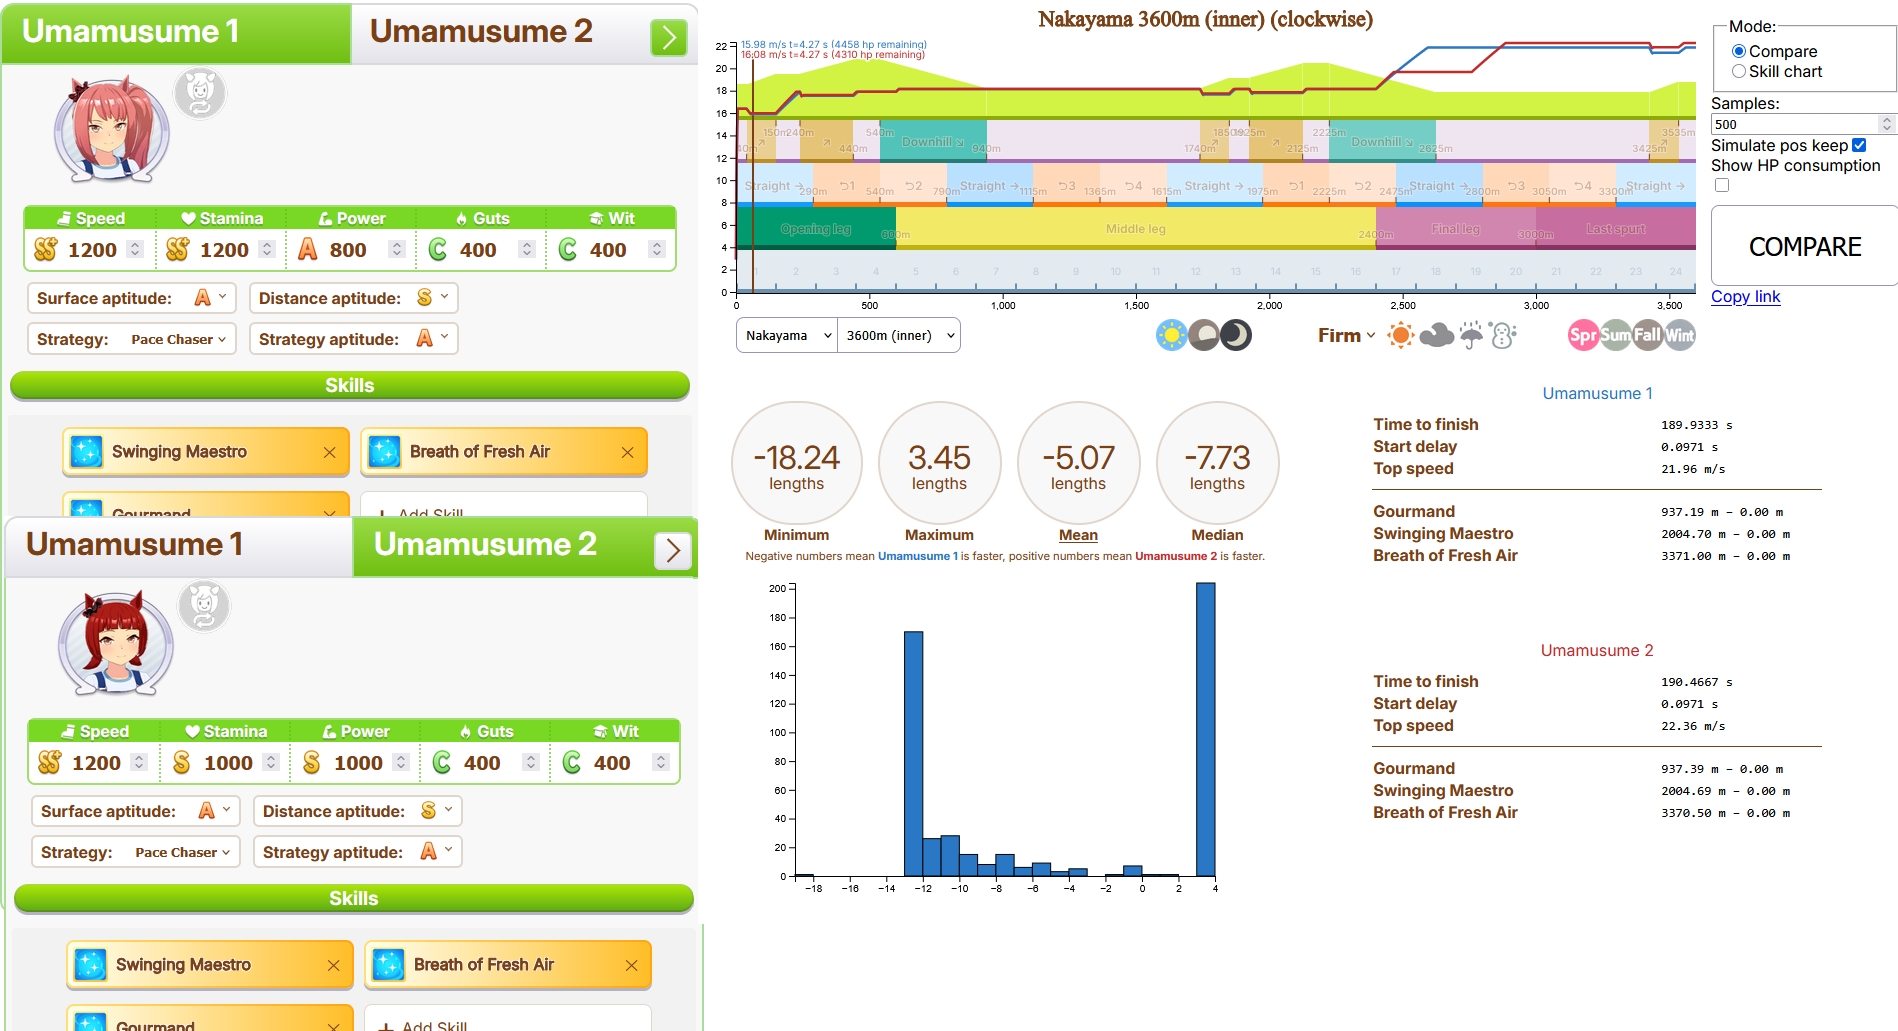Image resolution: width=1898 pixels, height=1031 pixels.
Task: Click Add Skill in the lower panel
Action: point(508,1020)
